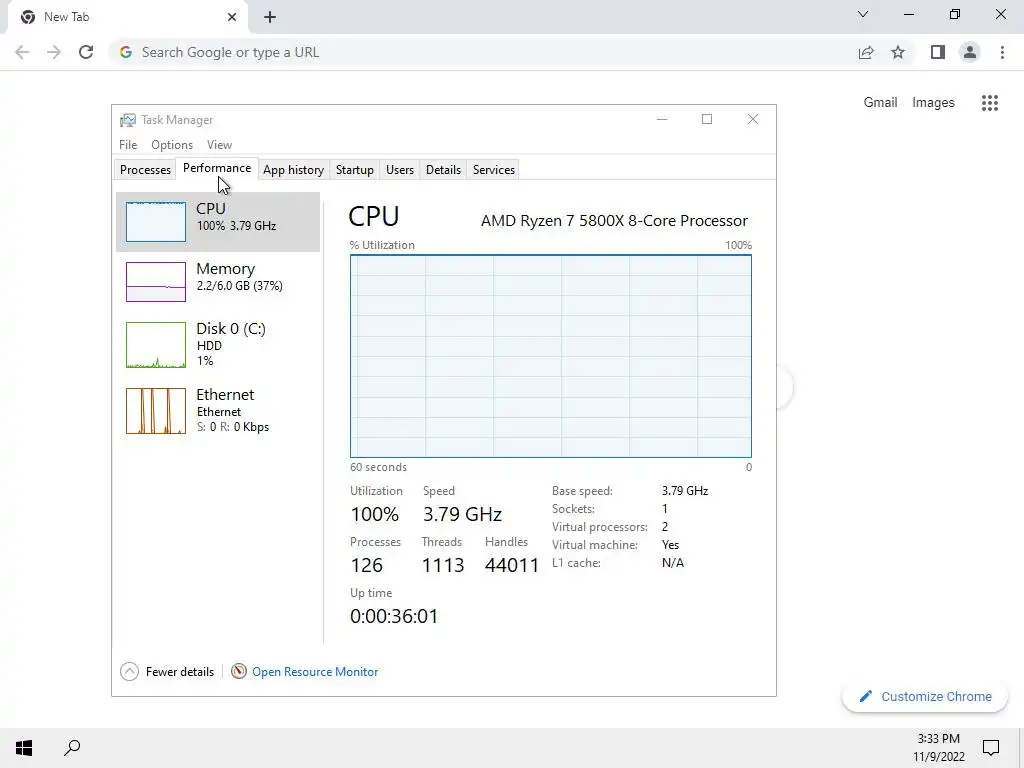Screen dimensions: 1024x768
Task: Open the Windows Start menu
Action: (x=24, y=748)
